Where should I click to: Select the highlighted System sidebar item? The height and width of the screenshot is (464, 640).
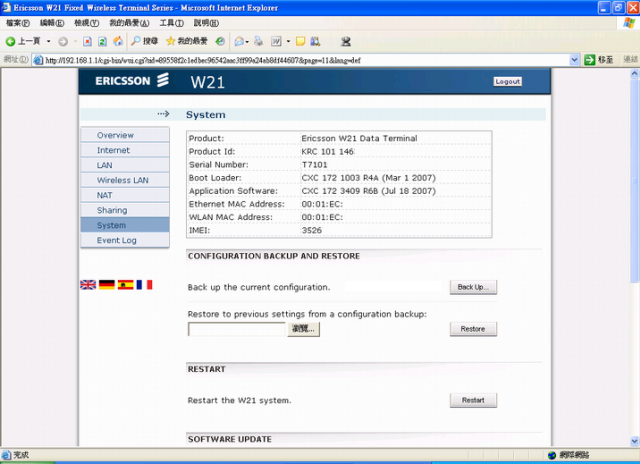pyautogui.click(x=125, y=225)
